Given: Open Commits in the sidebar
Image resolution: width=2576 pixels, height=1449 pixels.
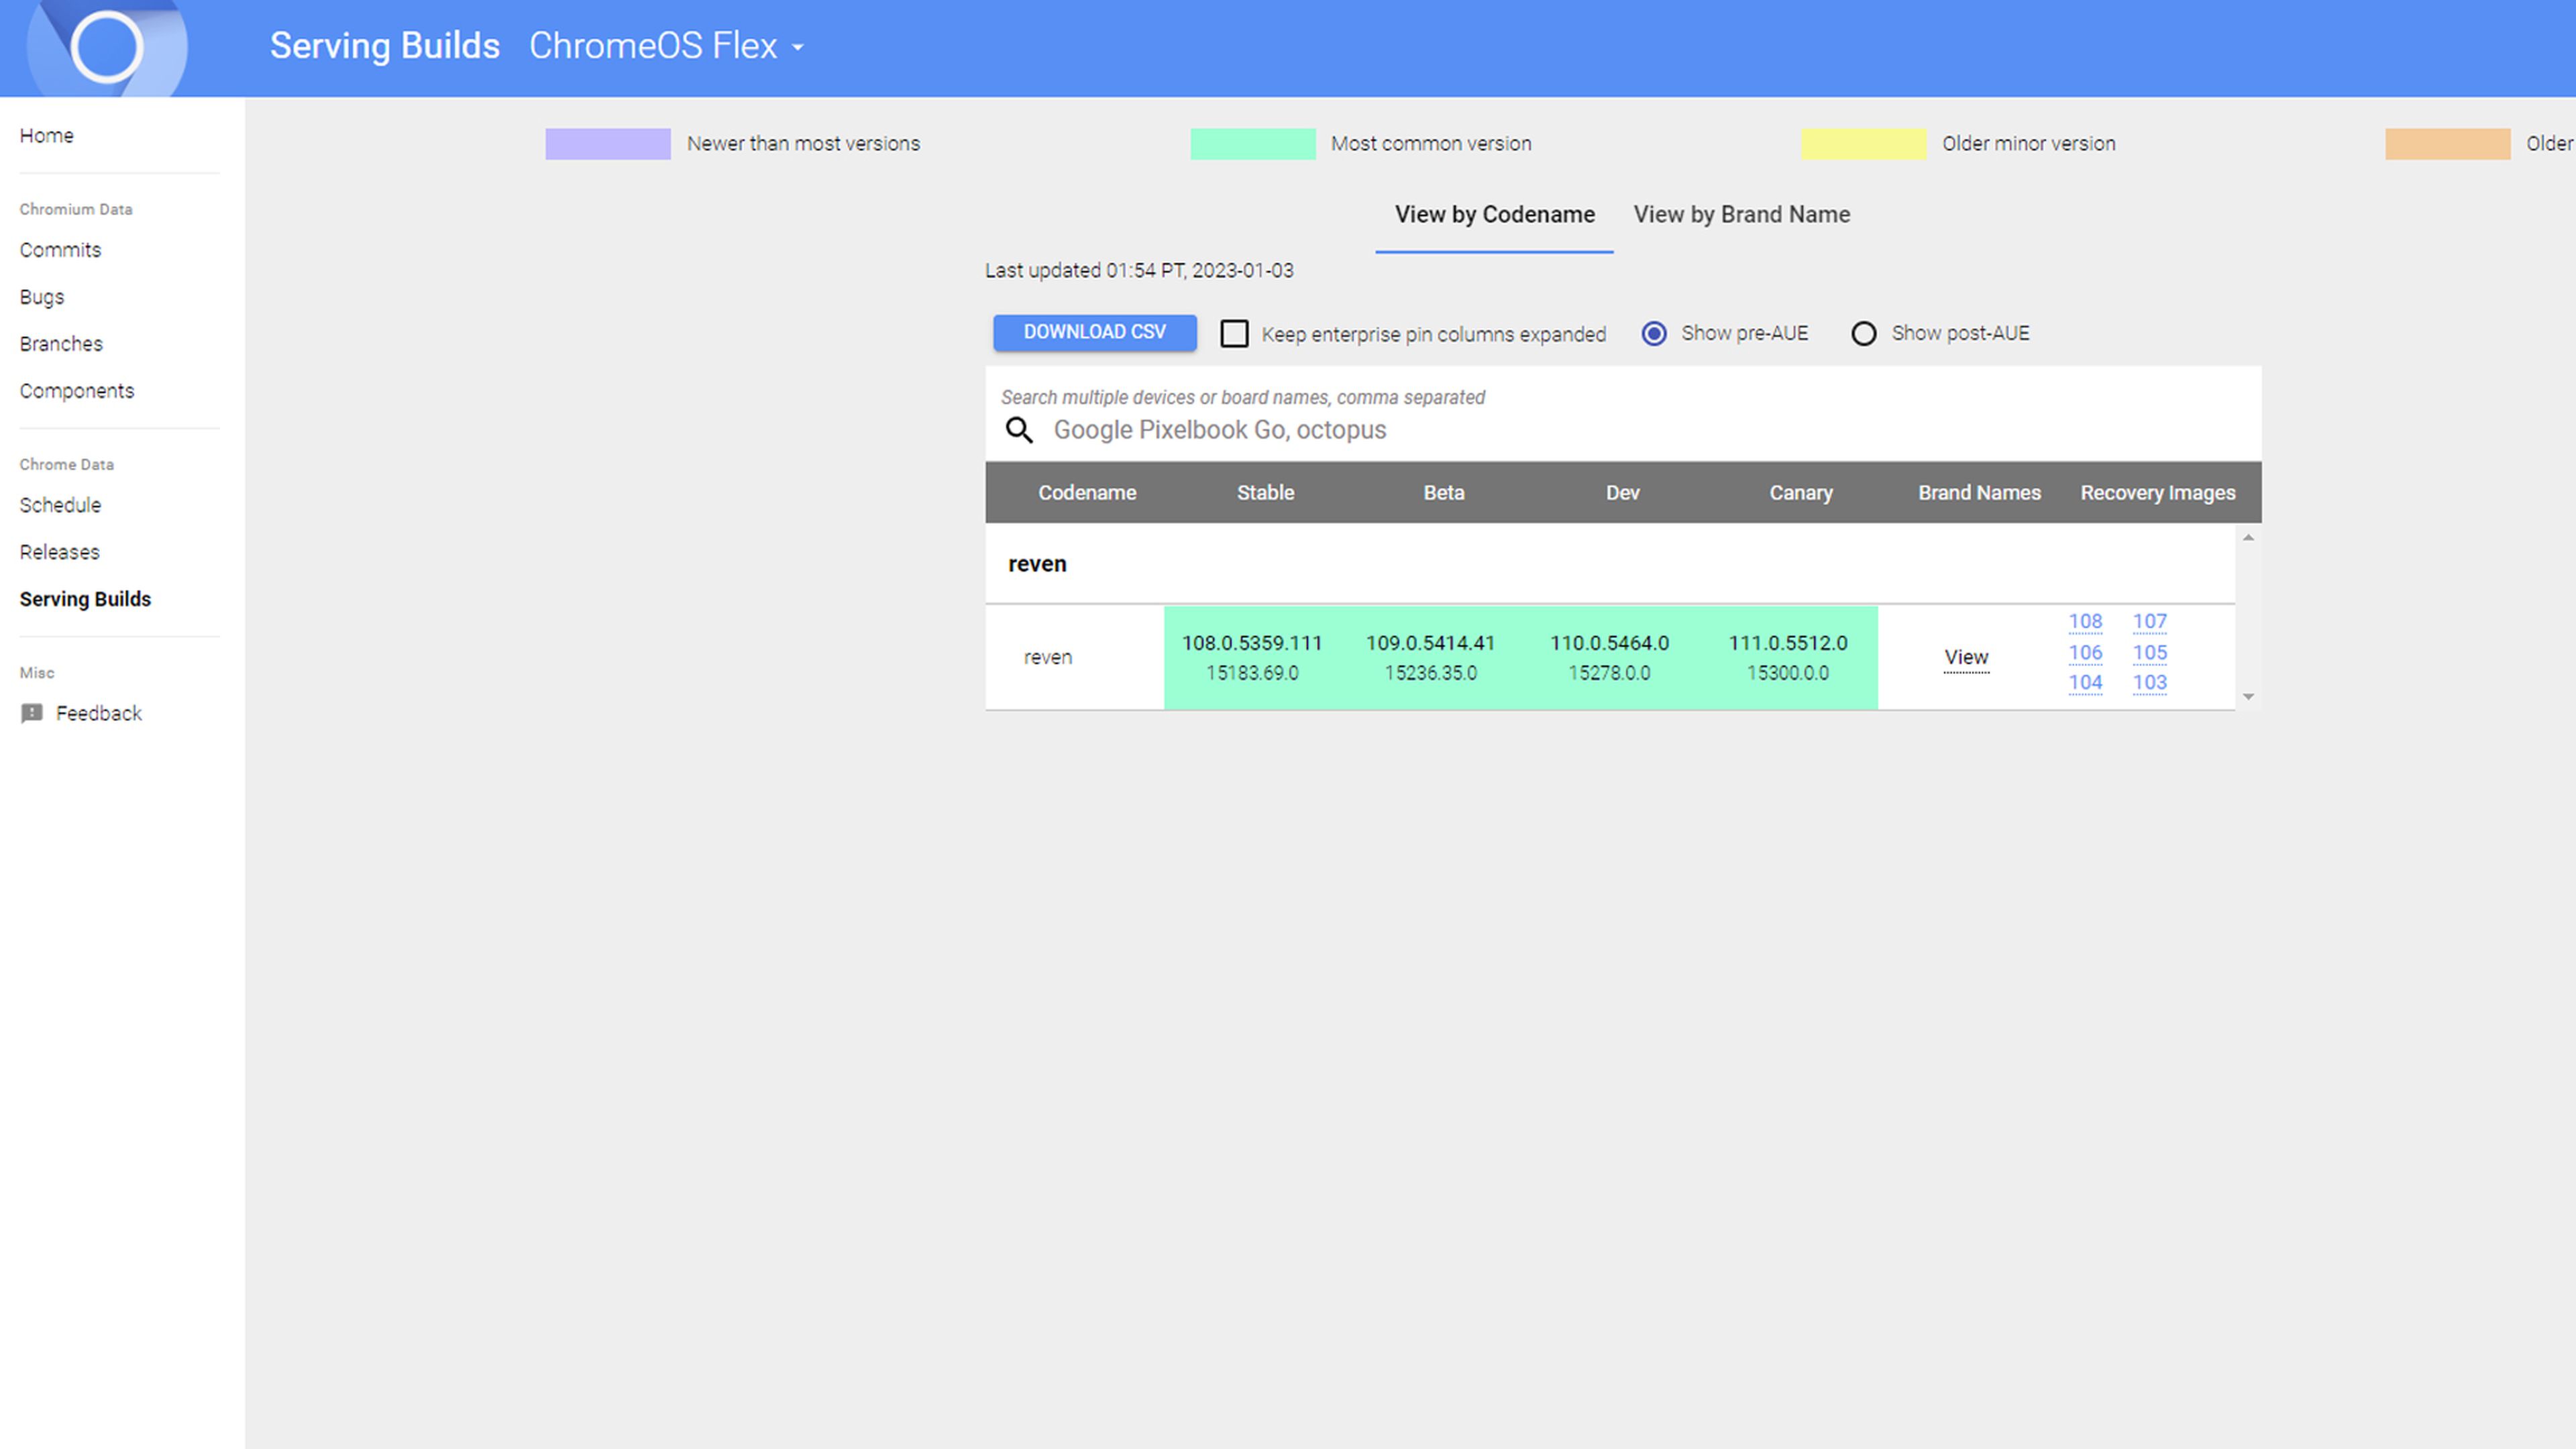Looking at the screenshot, I should pos(60,250).
